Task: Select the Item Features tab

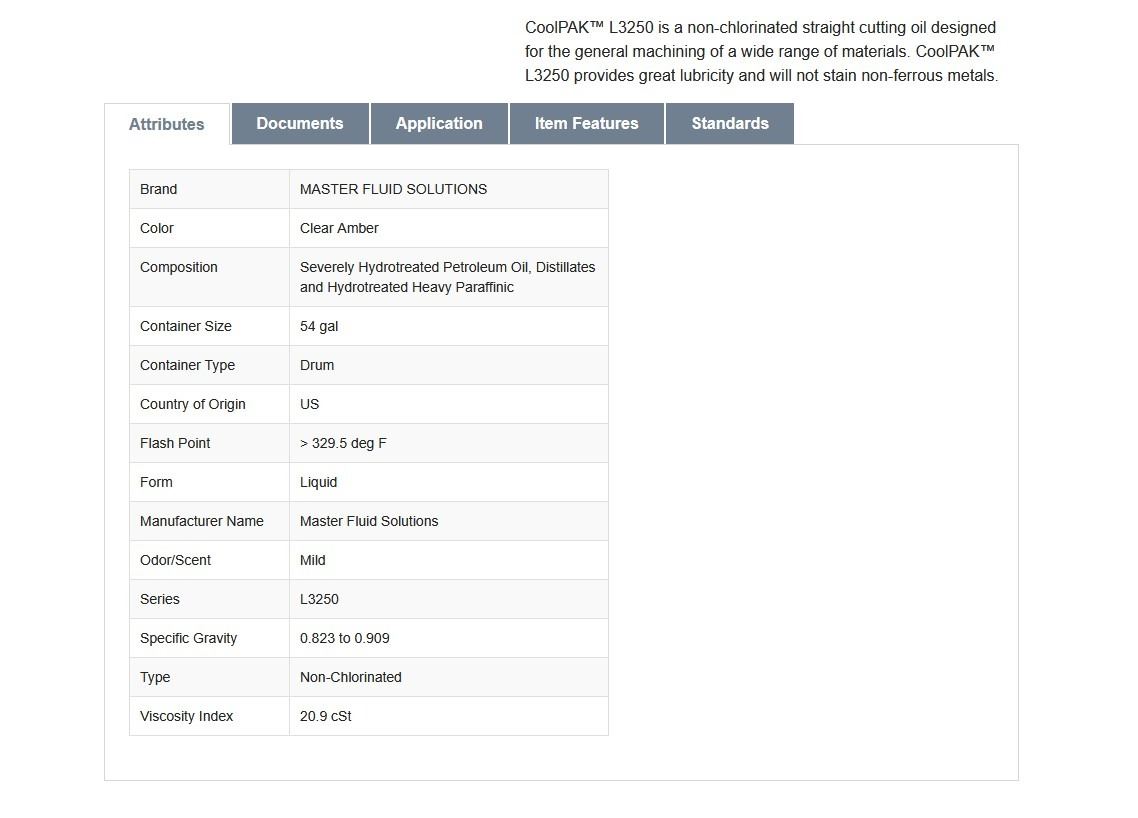Action: click(x=586, y=124)
